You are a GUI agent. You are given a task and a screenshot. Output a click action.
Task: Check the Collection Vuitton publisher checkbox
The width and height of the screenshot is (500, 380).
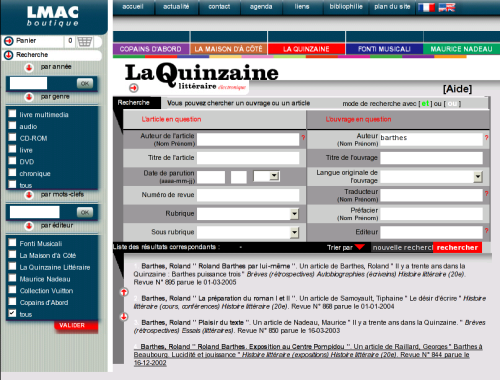point(12,290)
